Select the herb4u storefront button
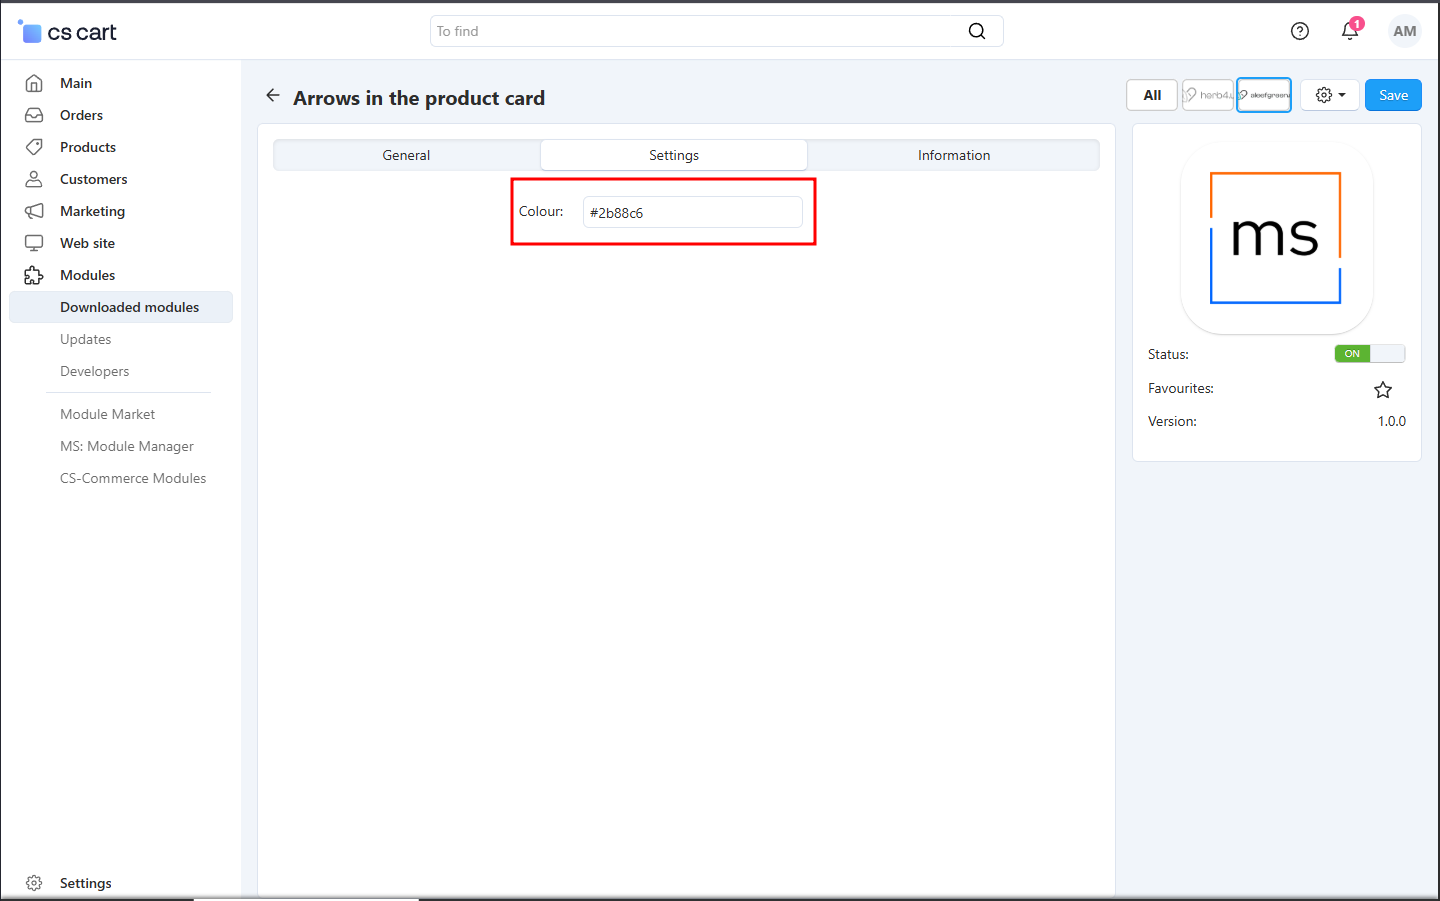Viewport: 1440px width, 901px height. tap(1208, 96)
